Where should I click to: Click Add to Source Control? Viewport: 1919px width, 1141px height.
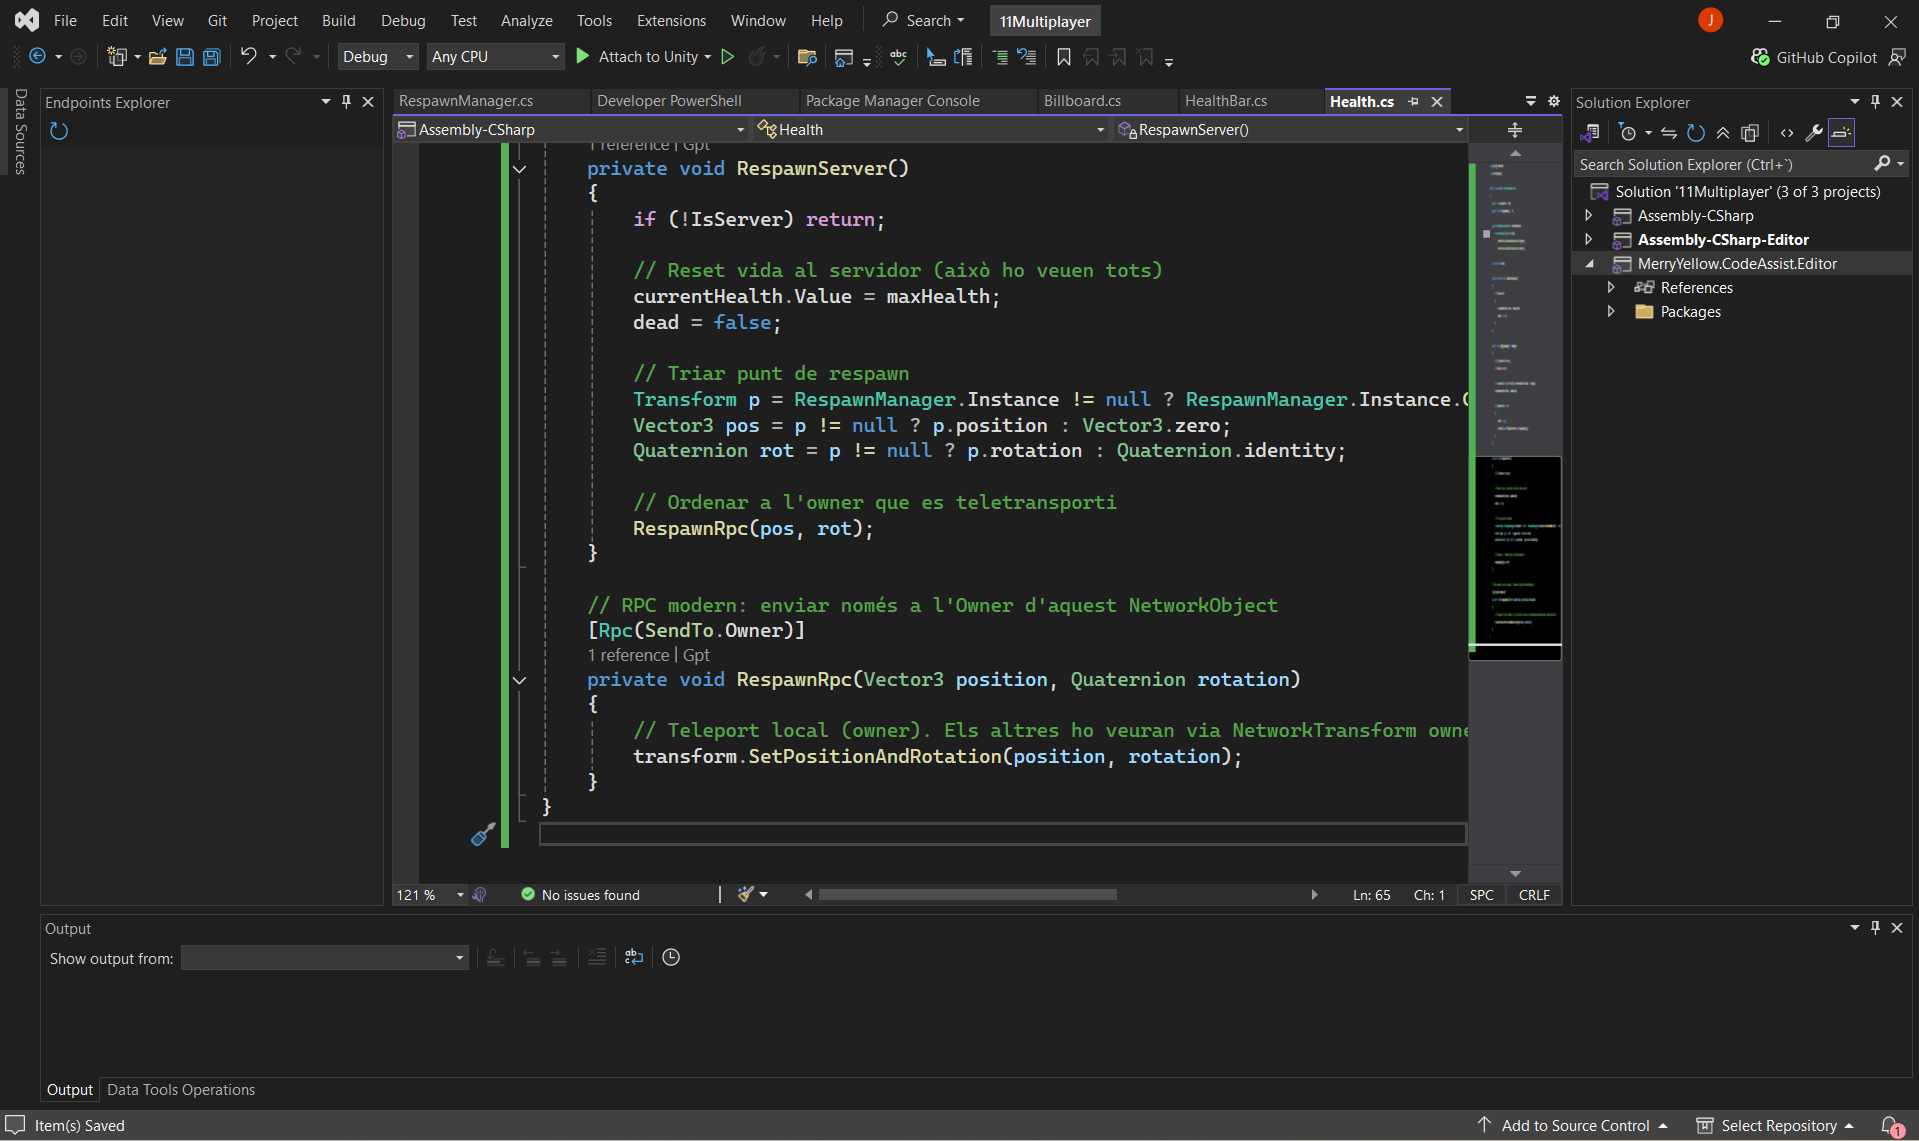tap(1575, 1125)
